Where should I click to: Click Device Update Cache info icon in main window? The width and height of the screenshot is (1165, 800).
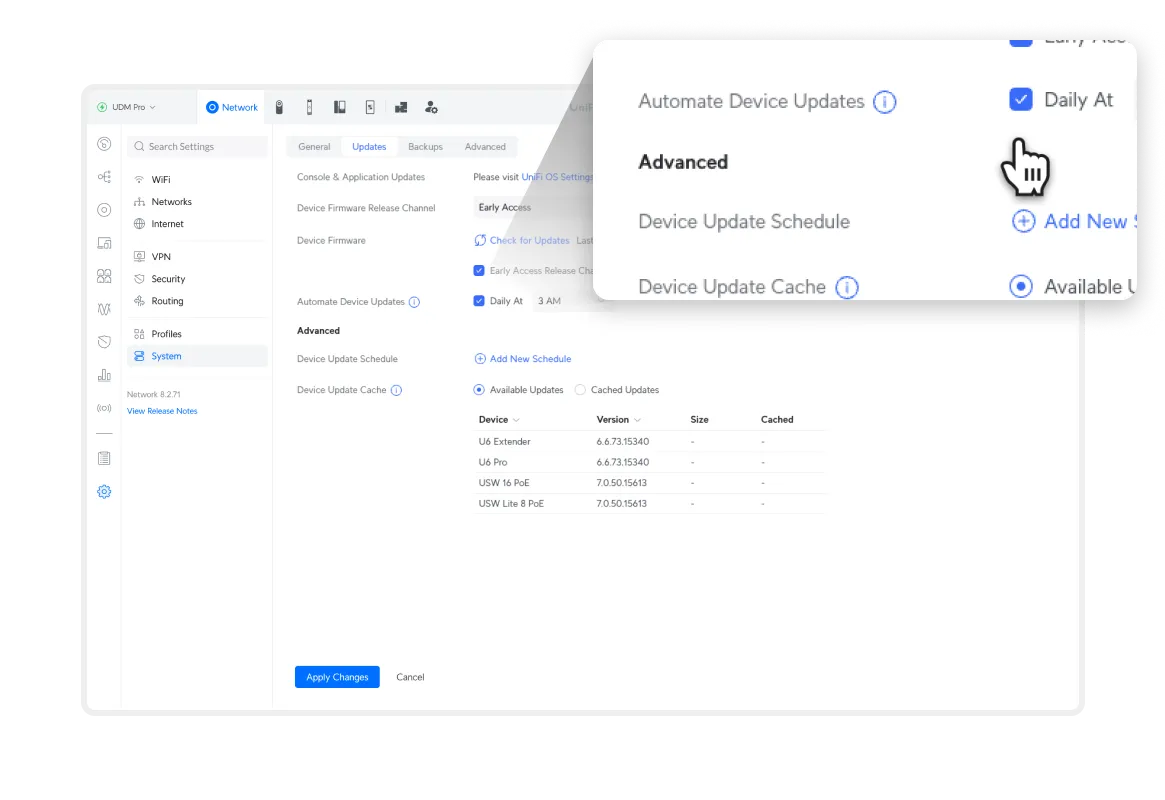click(397, 390)
